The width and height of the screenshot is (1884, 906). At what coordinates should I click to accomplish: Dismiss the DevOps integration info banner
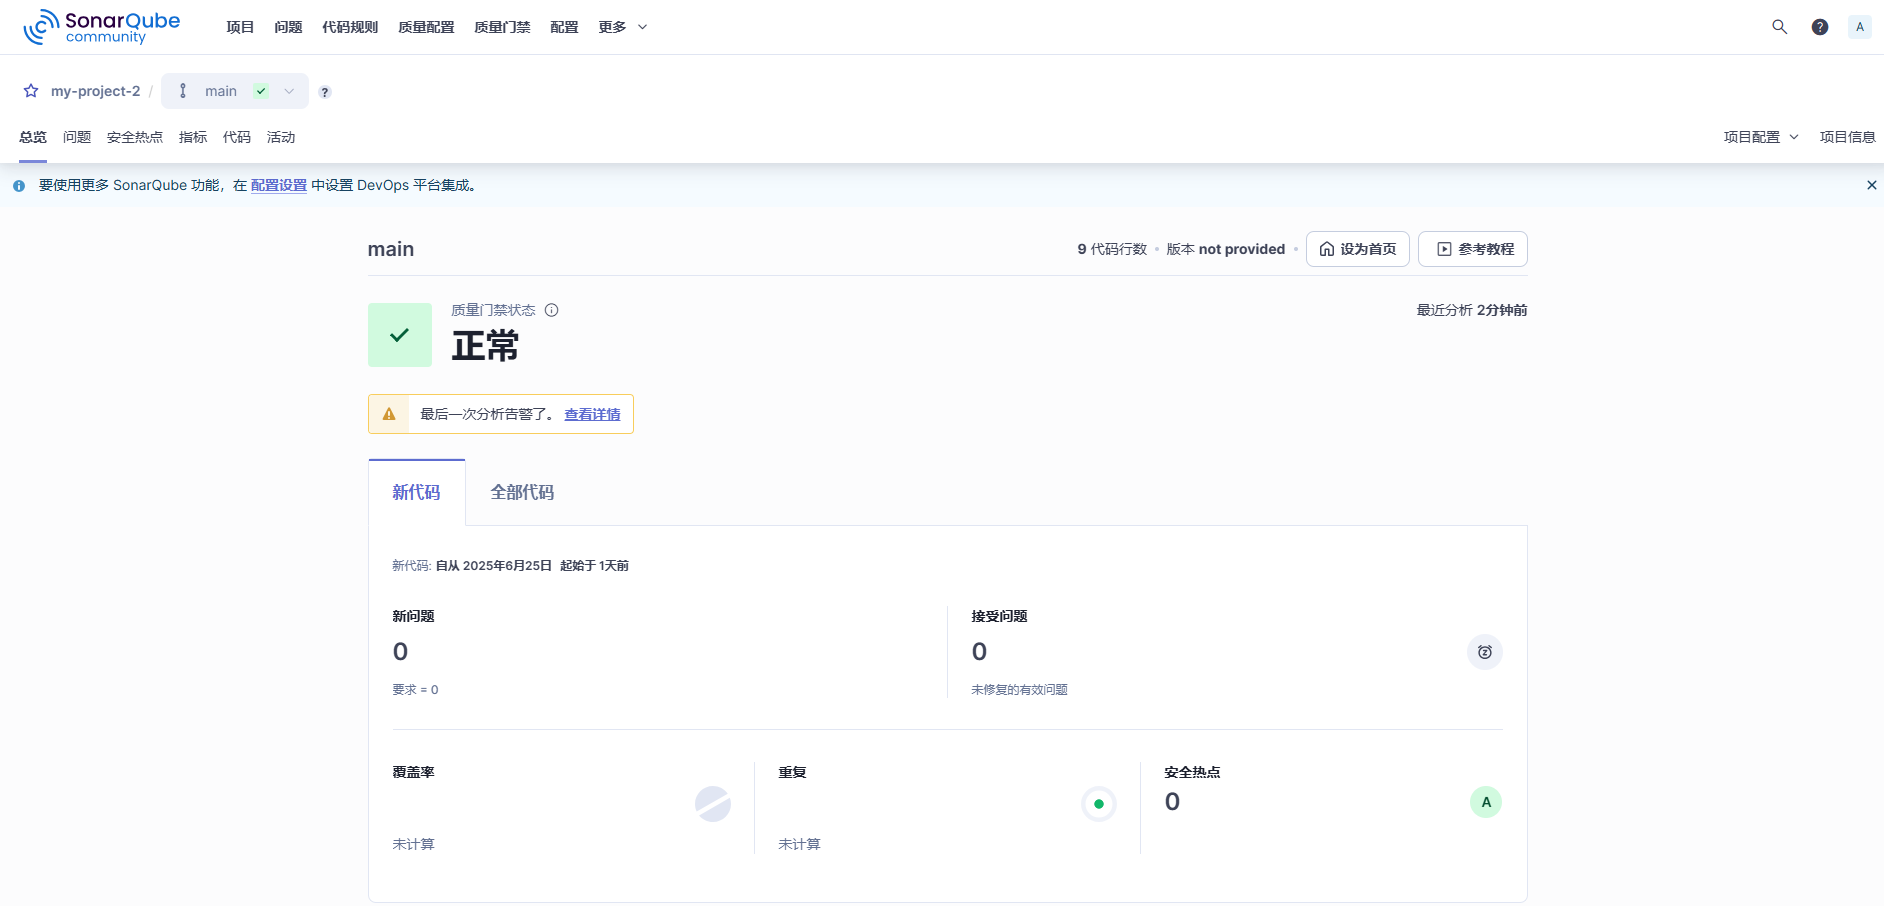tap(1871, 185)
